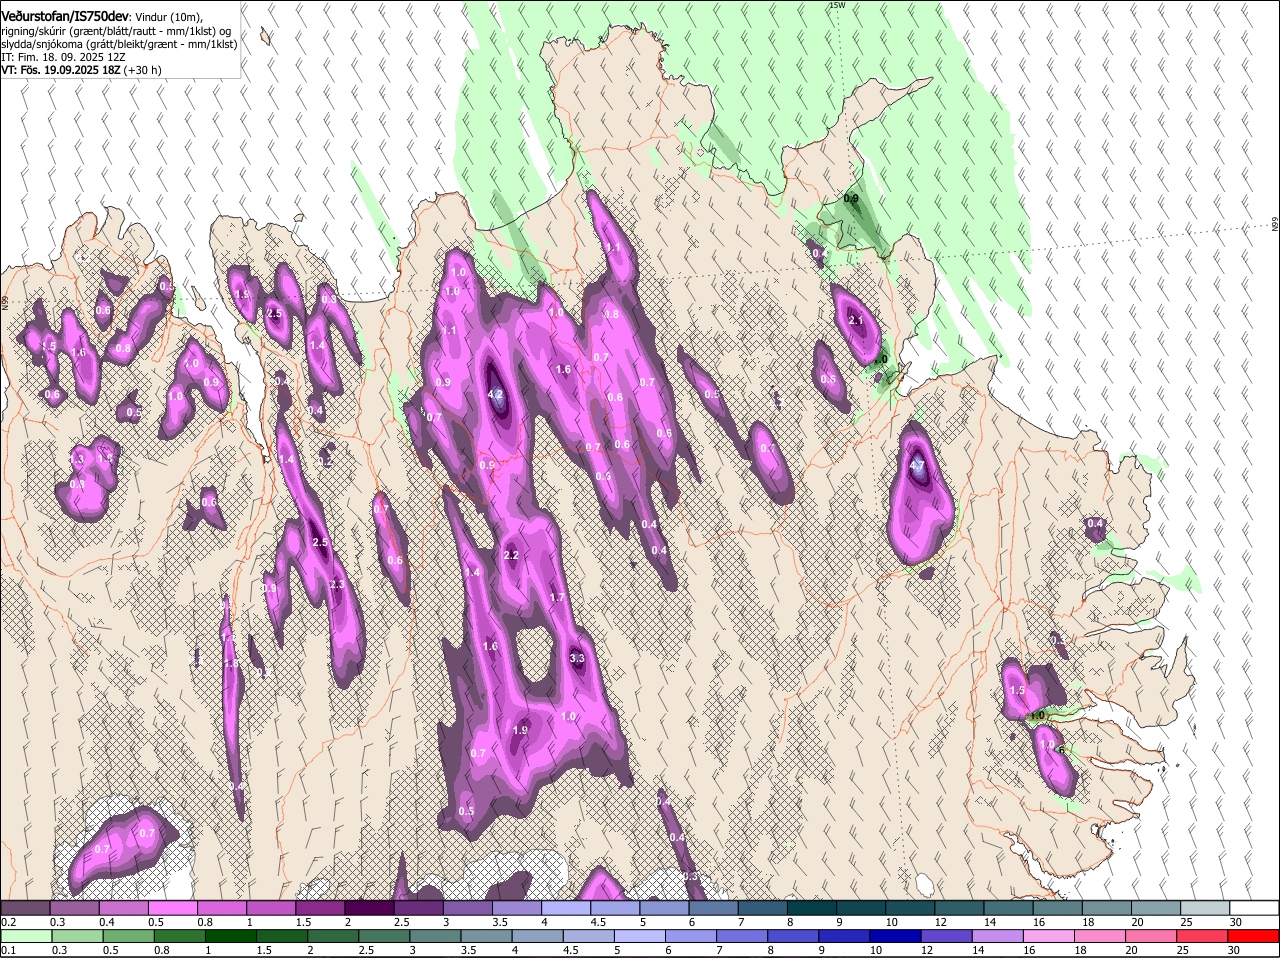Image resolution: width=1280 pixels, height=958 pixels.
Task: Click the 'VT: Fös. 19.09.2025 18Z' valid time line
Action: click(60, 70)
